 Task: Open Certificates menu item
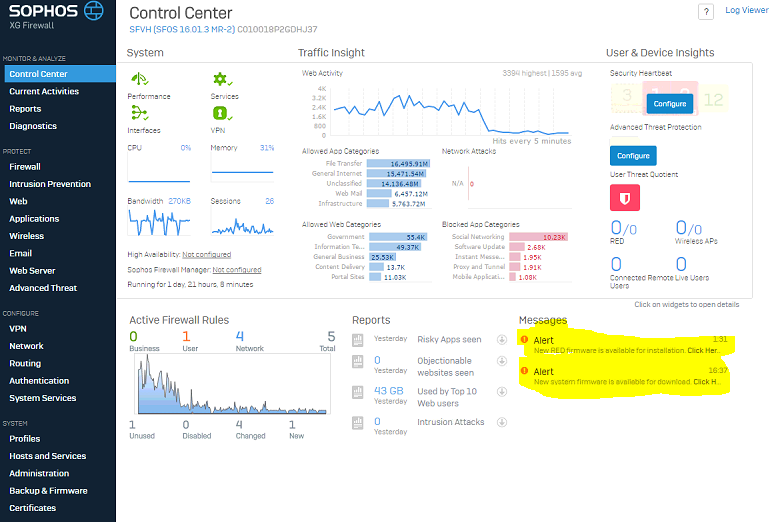coord(32,508)
